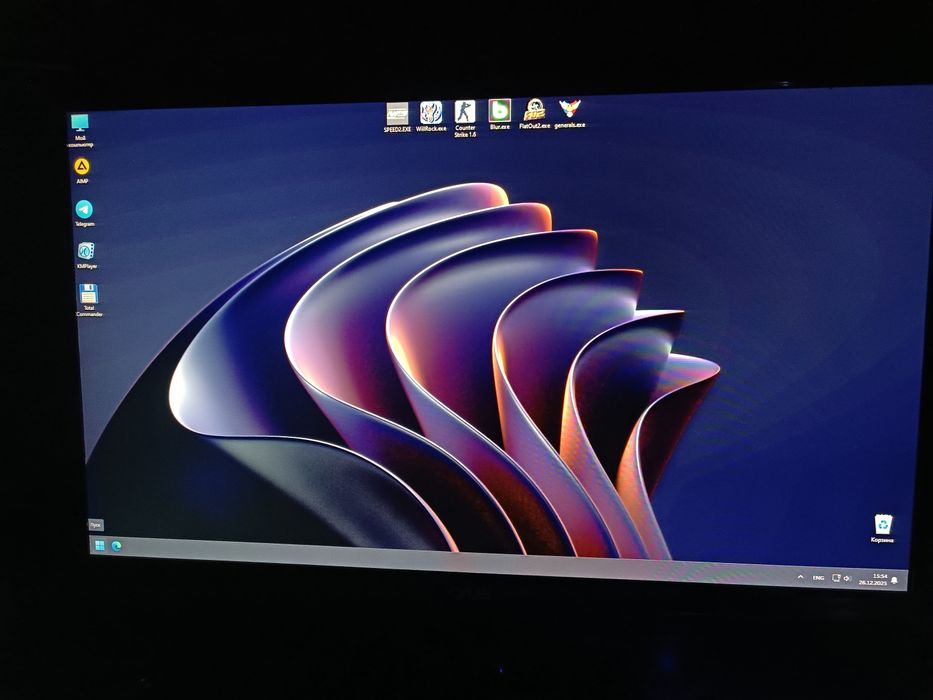Expand the hidden tray icons chevron
933x700 pixels.
tap(800, 577)
